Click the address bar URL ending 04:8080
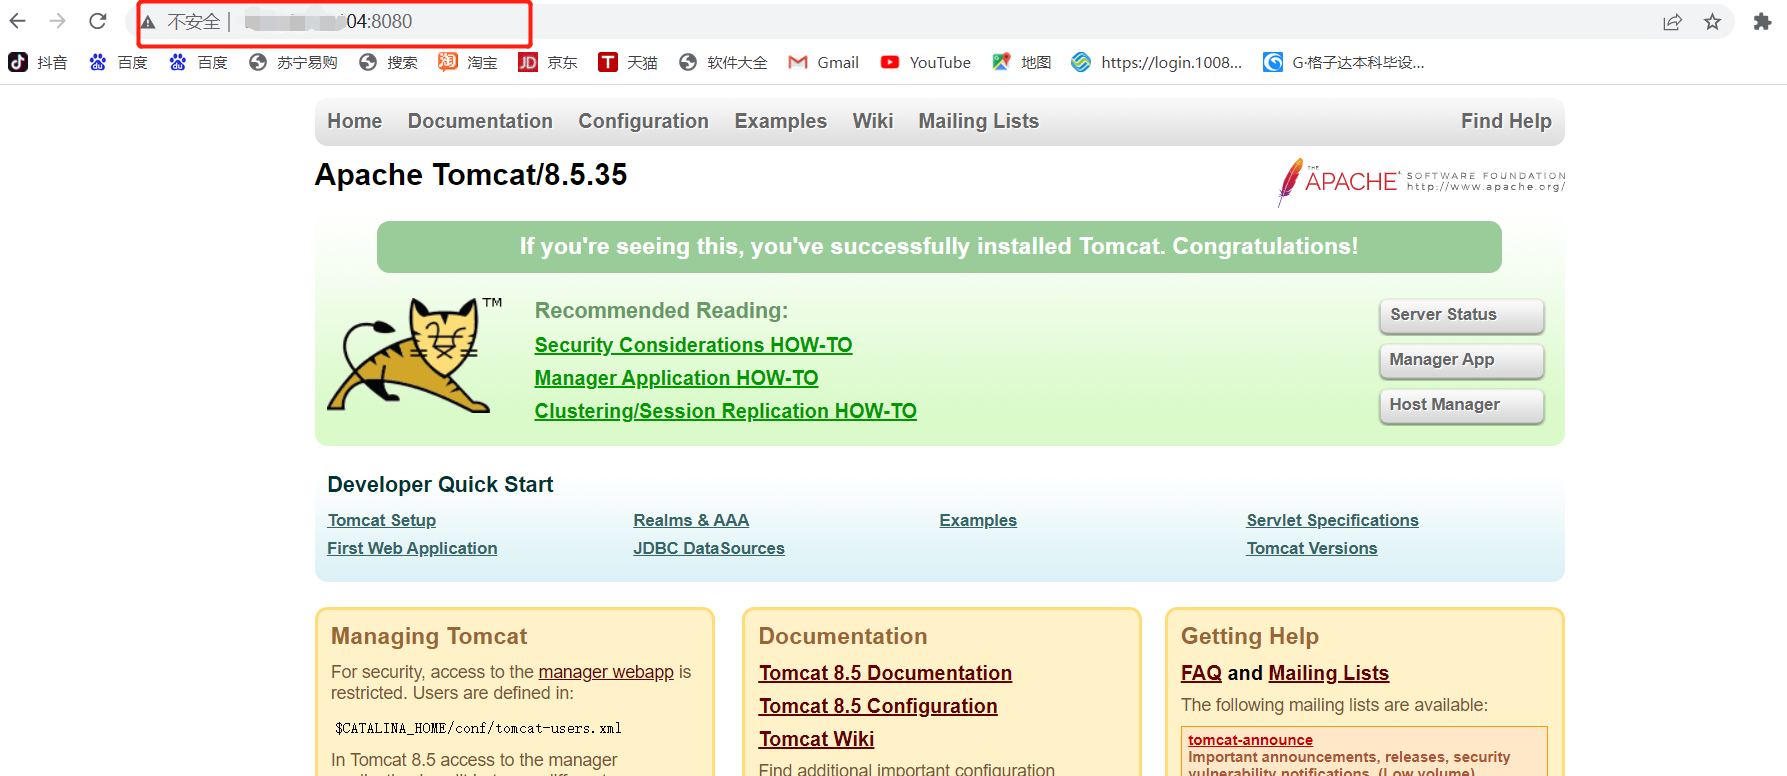 point(328,22)
